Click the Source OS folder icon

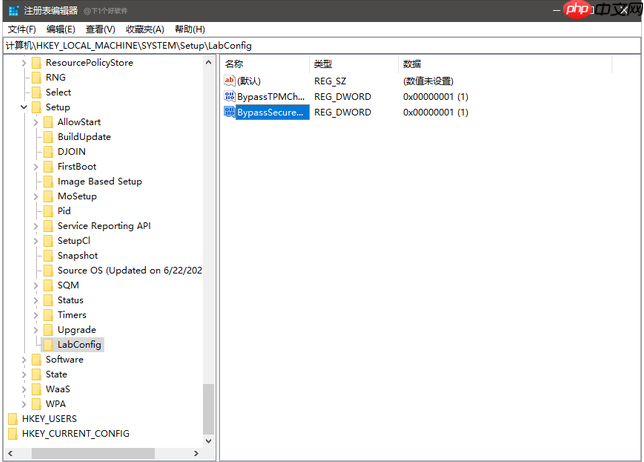[48, 271]
